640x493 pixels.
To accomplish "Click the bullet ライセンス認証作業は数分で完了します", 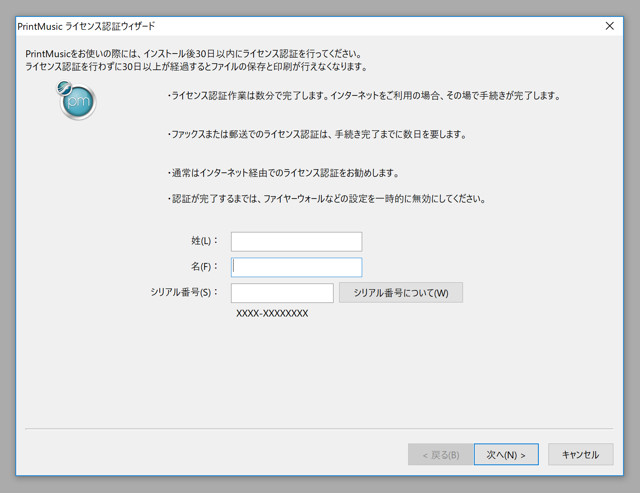I will pos(364,96).
